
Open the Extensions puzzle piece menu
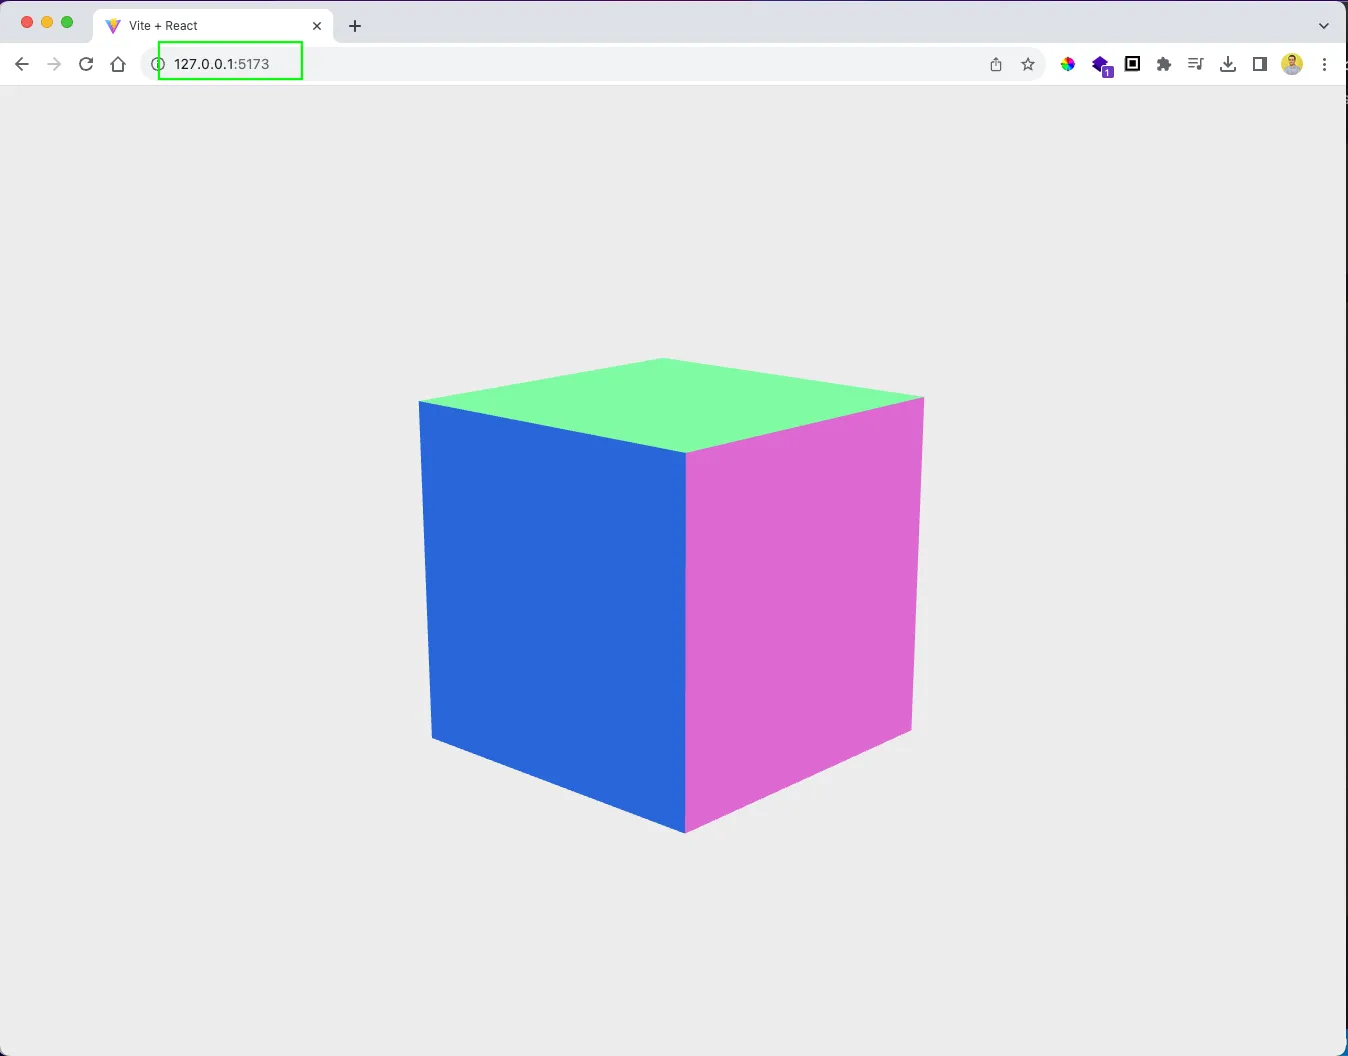1164,64
